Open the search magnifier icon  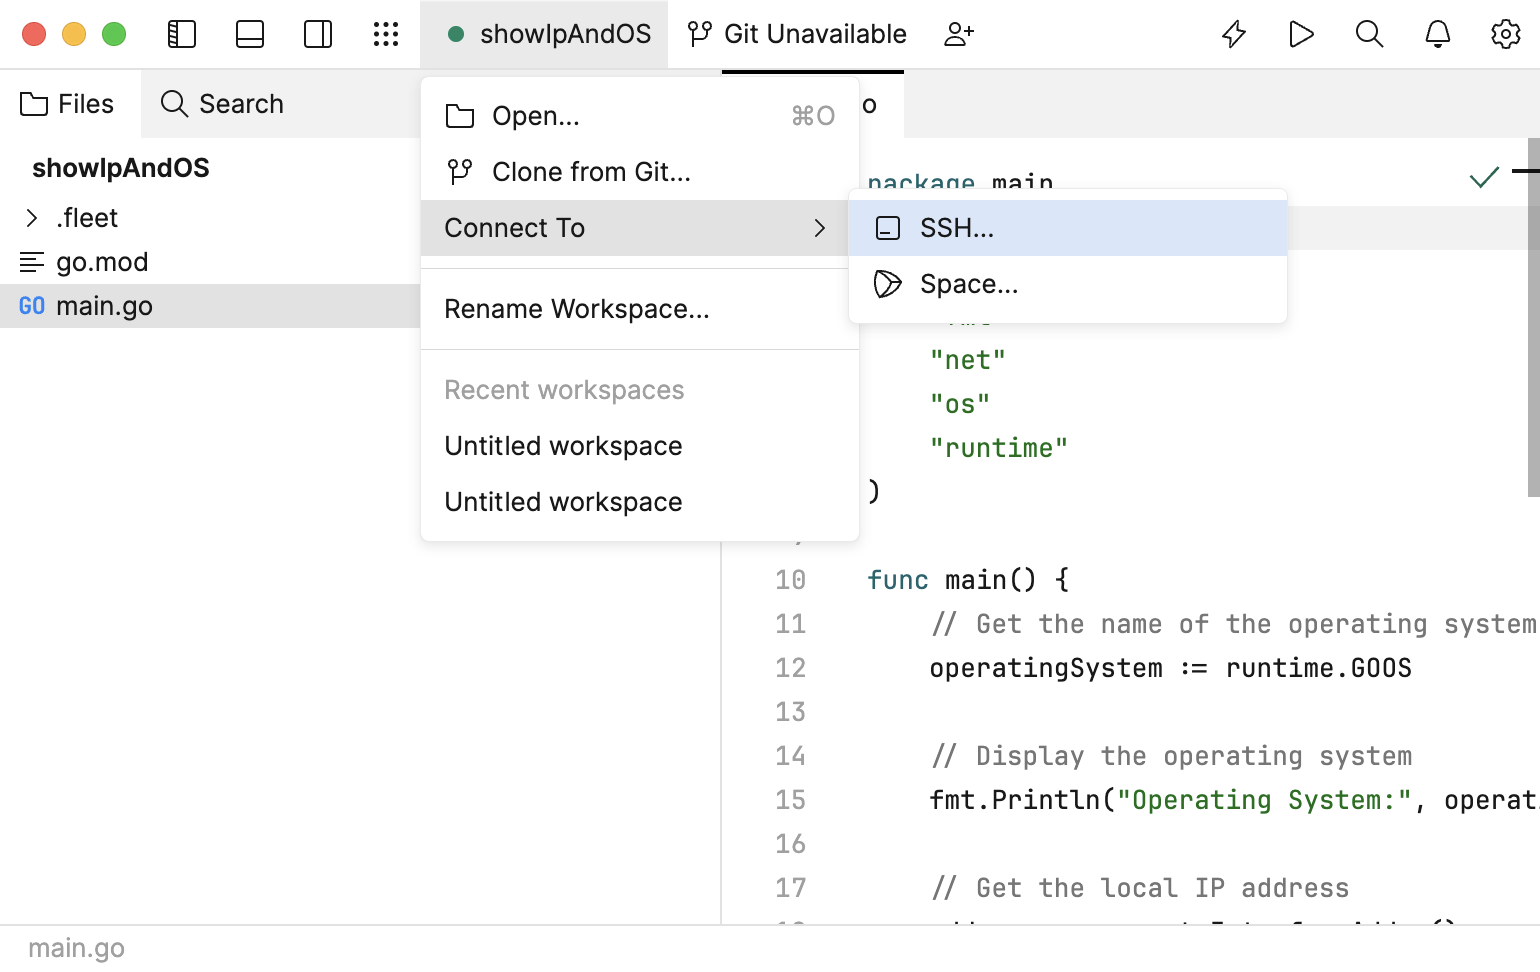tap(1369, 33)
